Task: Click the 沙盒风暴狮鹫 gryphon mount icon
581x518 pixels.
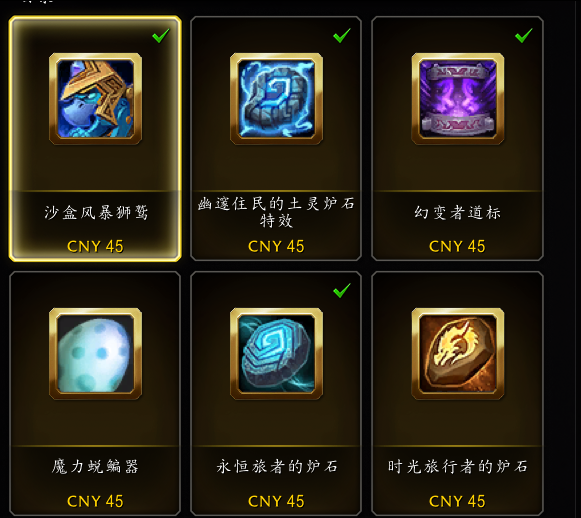Action: [95, 99]
